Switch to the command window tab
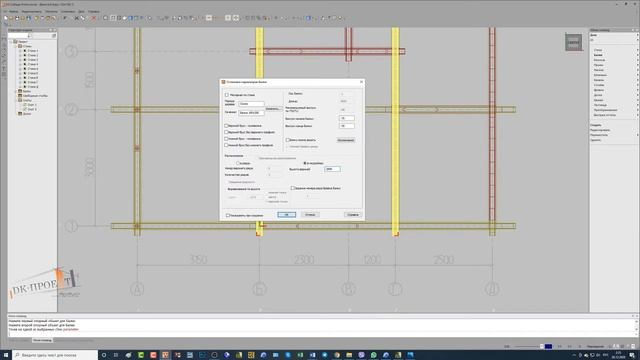Screen dimensions: 640x360 42,340
